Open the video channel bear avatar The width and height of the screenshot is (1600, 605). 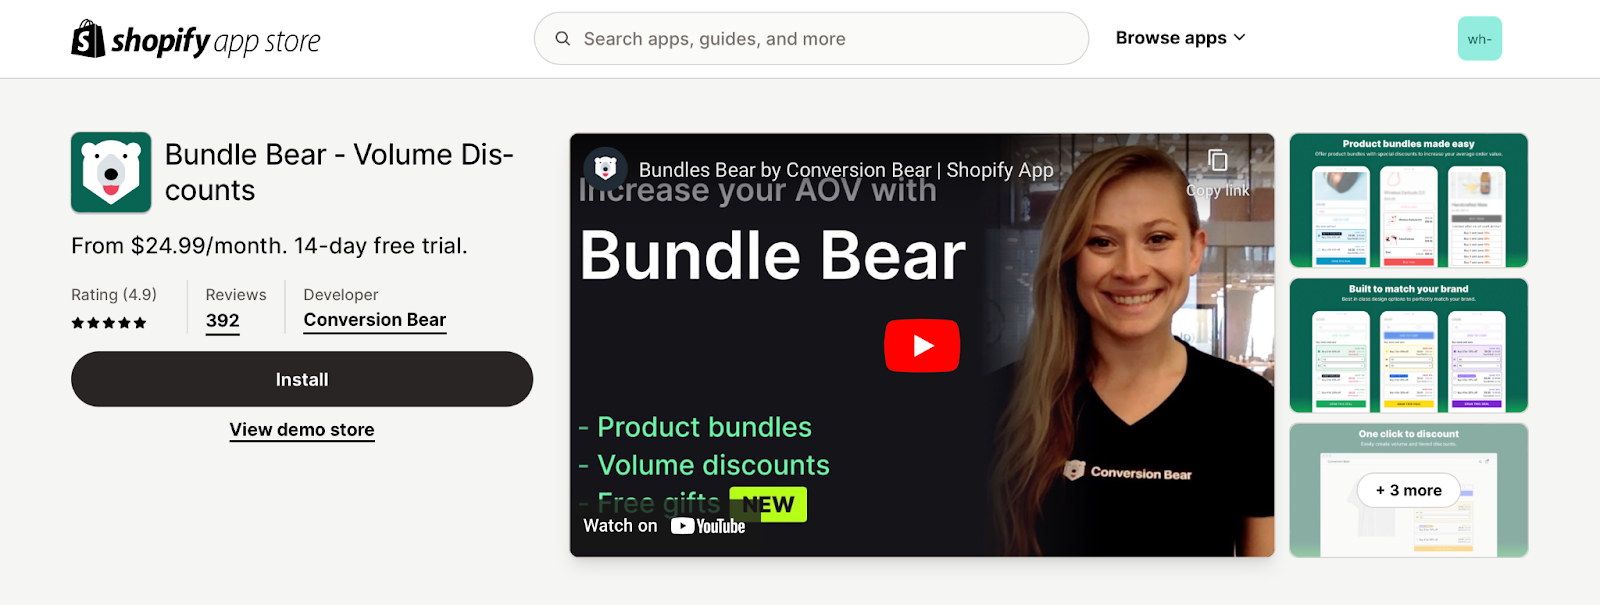tap(605, 169)
